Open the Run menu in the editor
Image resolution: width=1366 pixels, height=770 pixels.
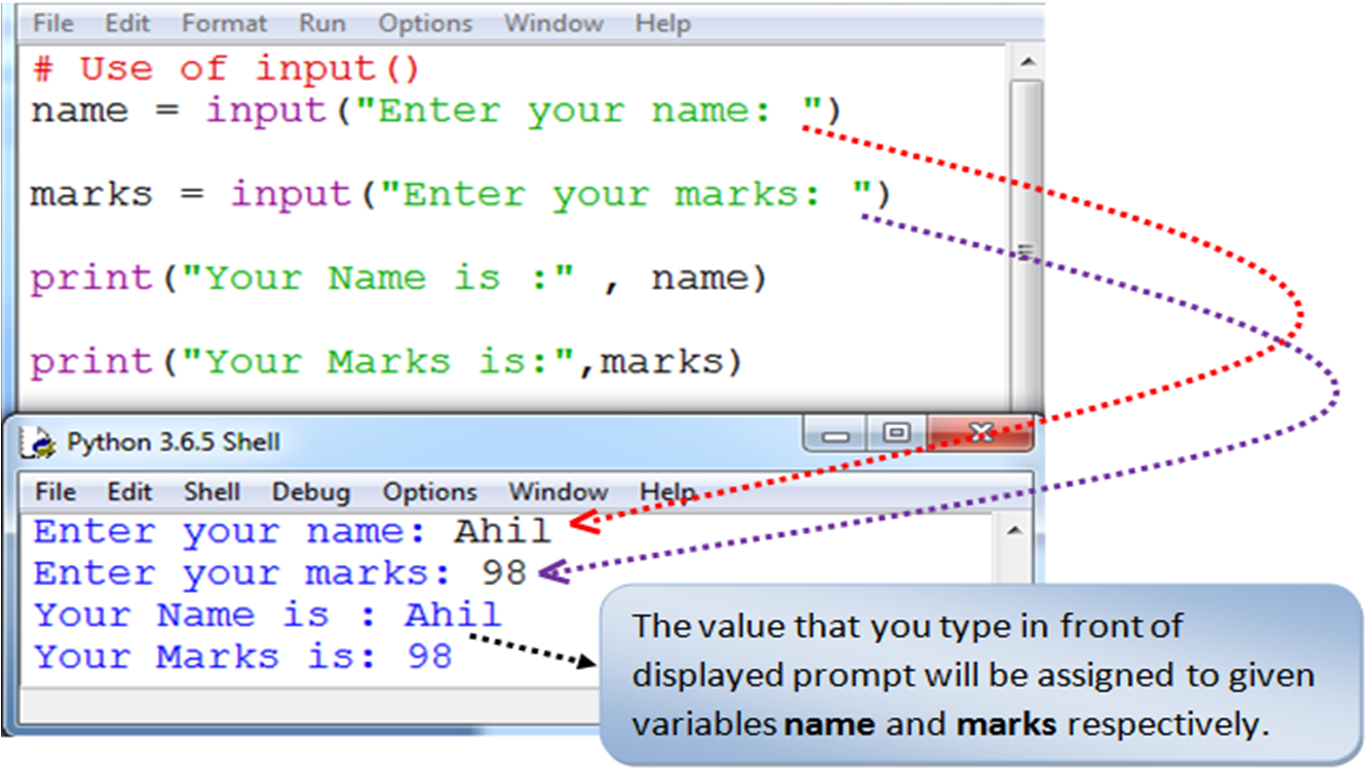pyautogui.click(x=322, y=23)
